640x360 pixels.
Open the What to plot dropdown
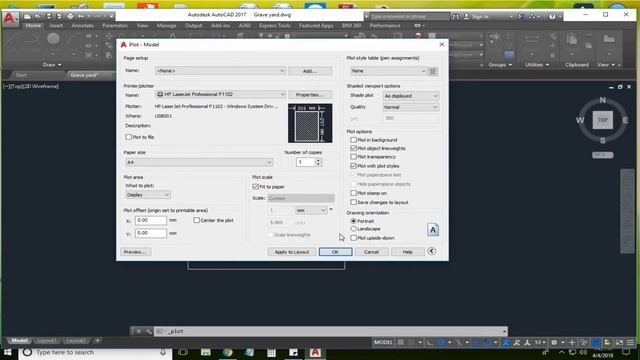coord(148,195)
